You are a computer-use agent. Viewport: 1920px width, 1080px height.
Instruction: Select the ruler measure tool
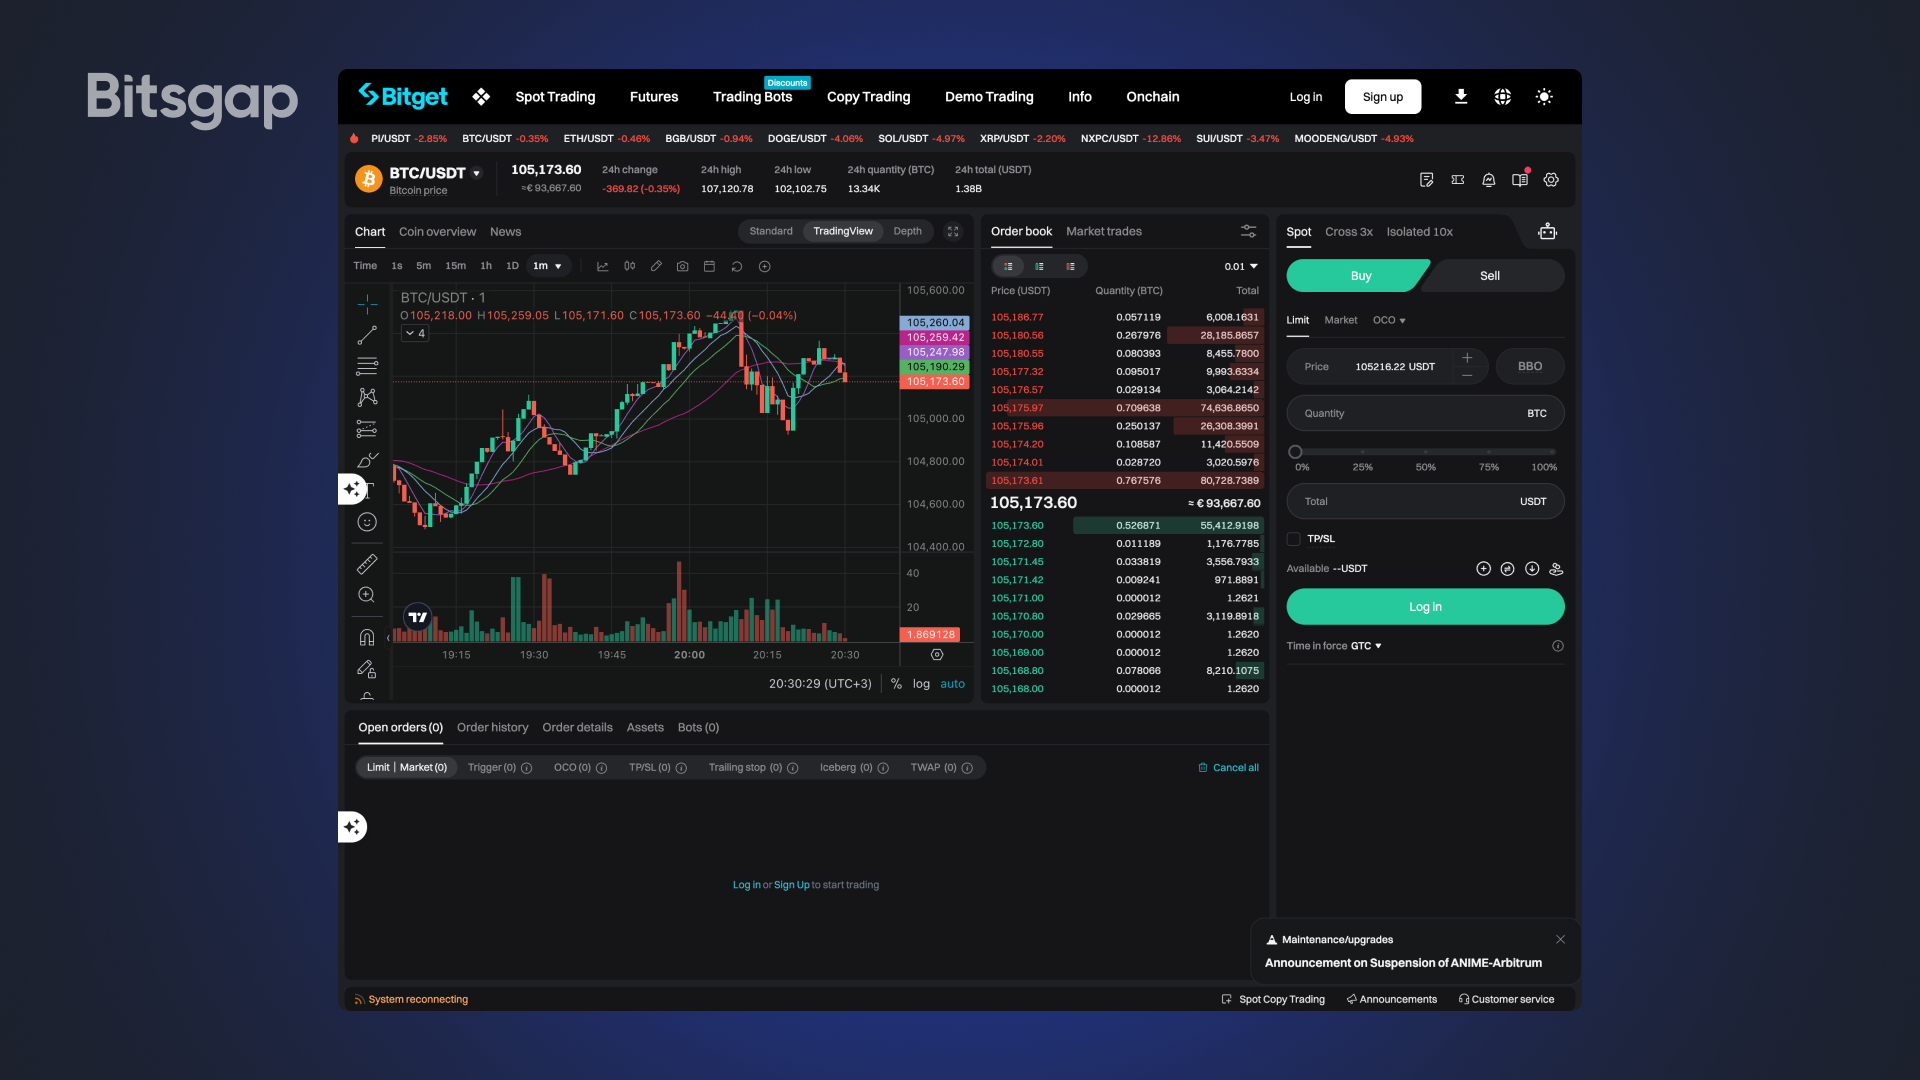coord(367,564)
